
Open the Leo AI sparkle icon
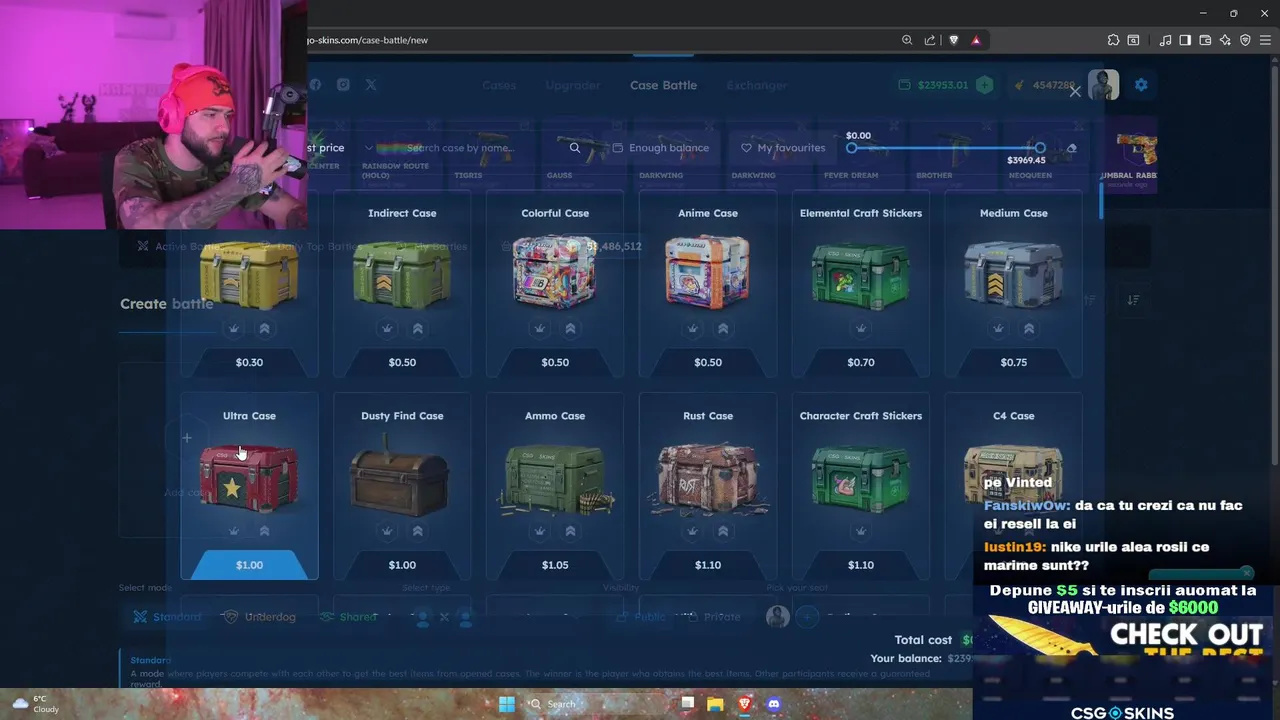pos(1225,40)
